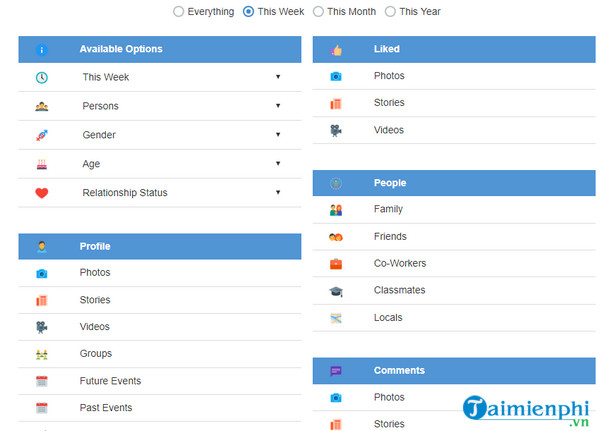
Task: Choose the This Month radio option
Action: (318, 12)
